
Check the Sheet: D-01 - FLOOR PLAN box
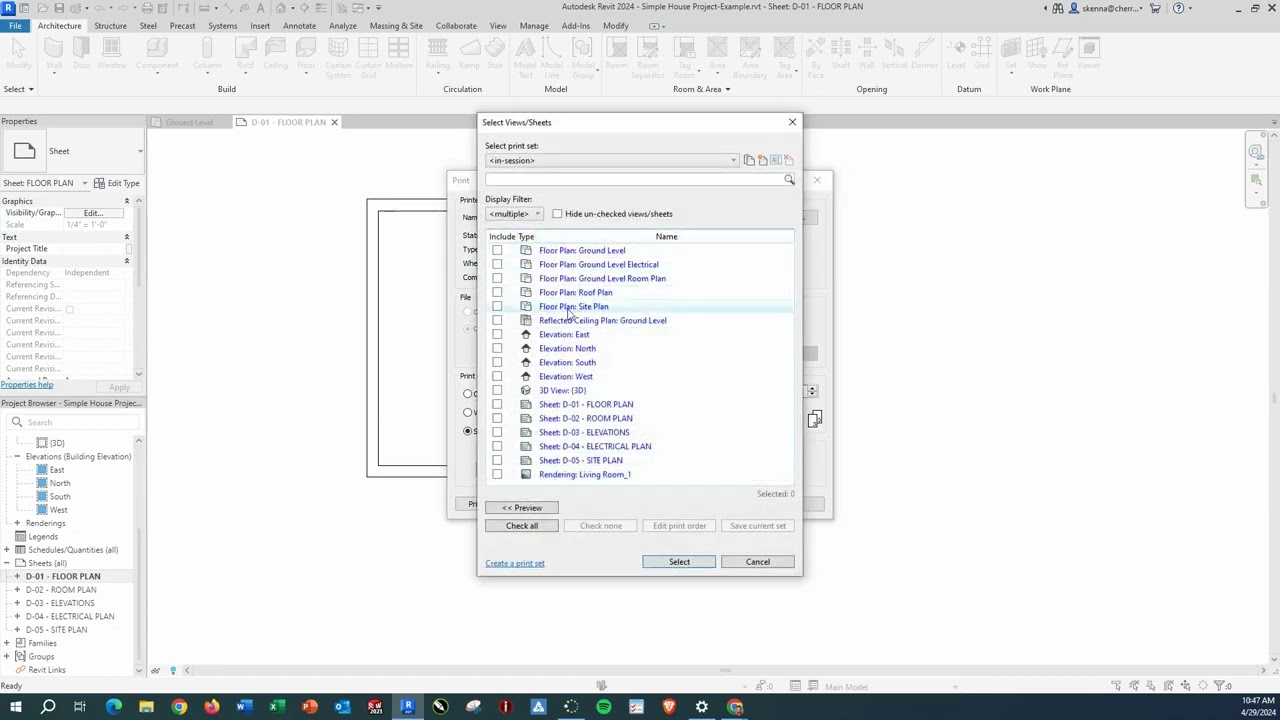pyautogui.click(x=497, y=405)
